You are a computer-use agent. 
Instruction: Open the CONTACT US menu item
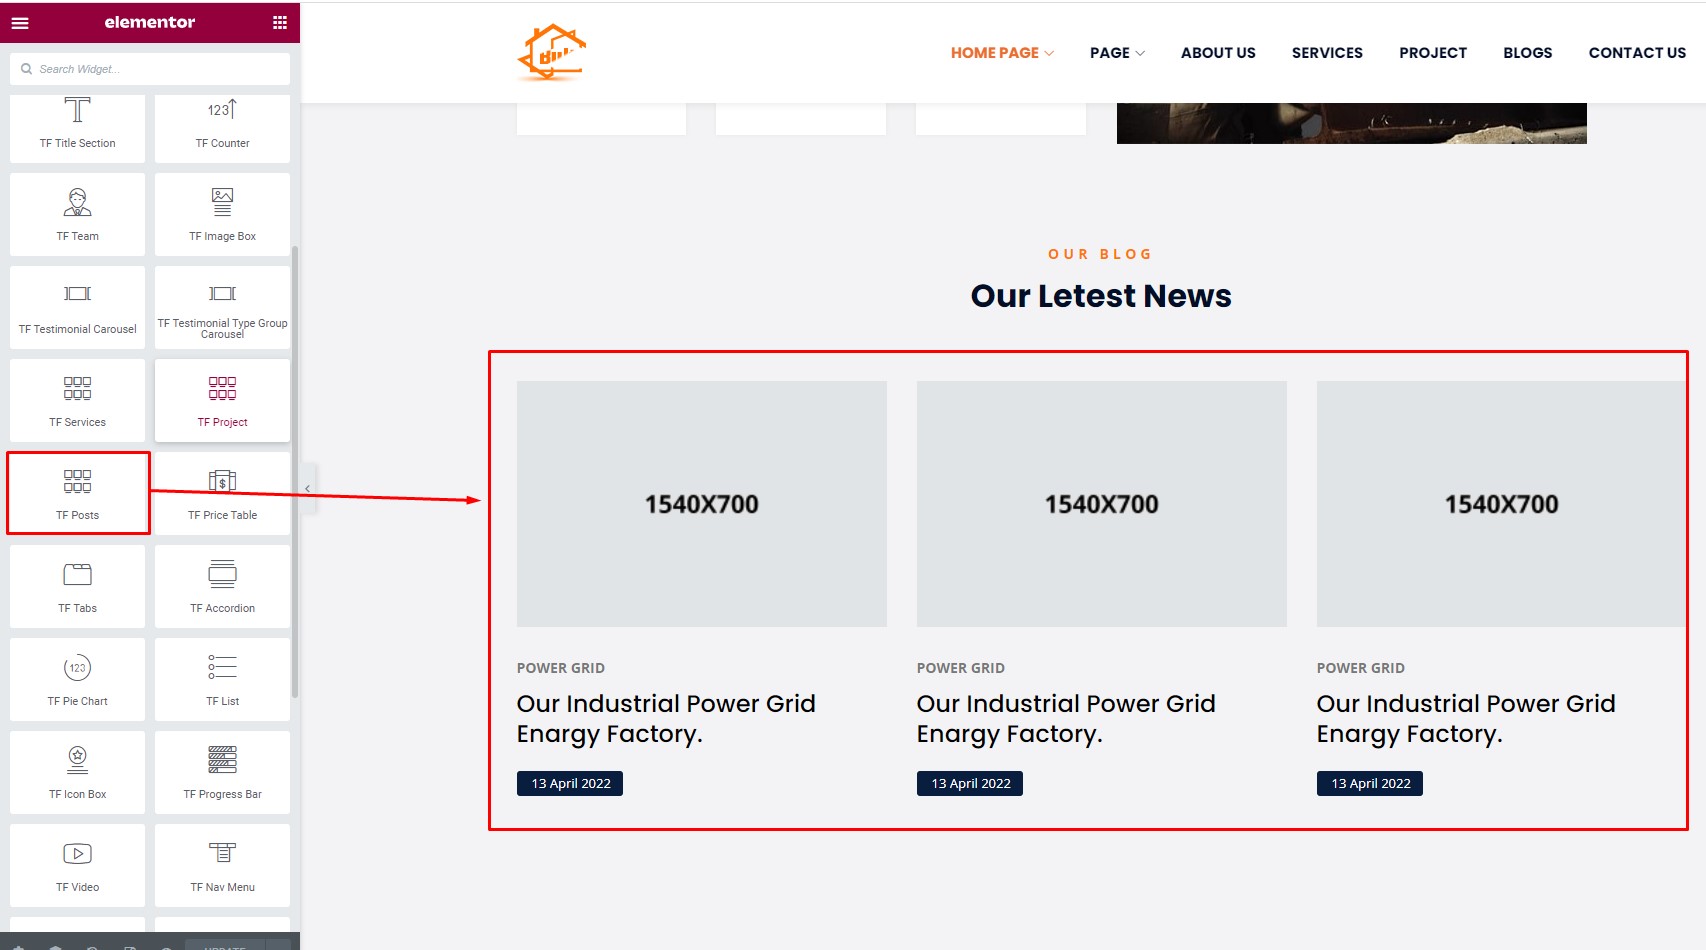coord(1637,53)
